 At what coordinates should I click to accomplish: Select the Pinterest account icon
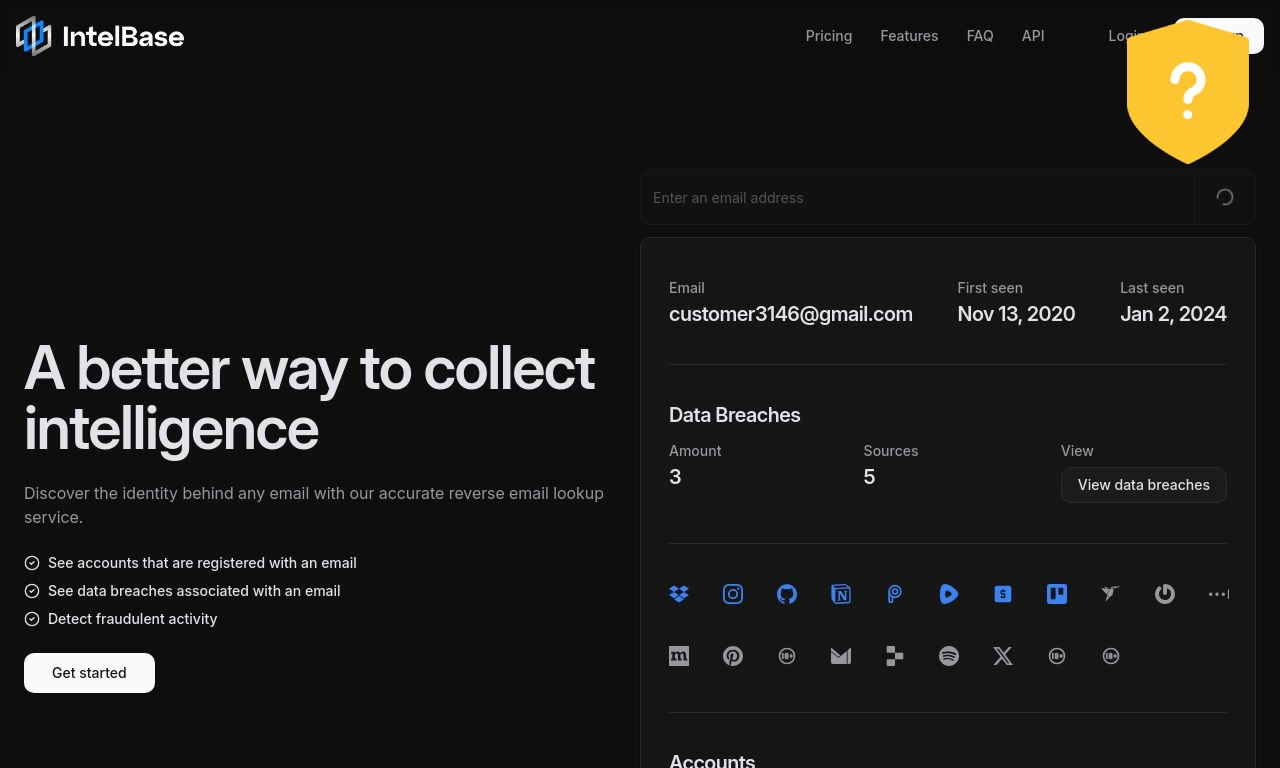click(x=733, y=656)
